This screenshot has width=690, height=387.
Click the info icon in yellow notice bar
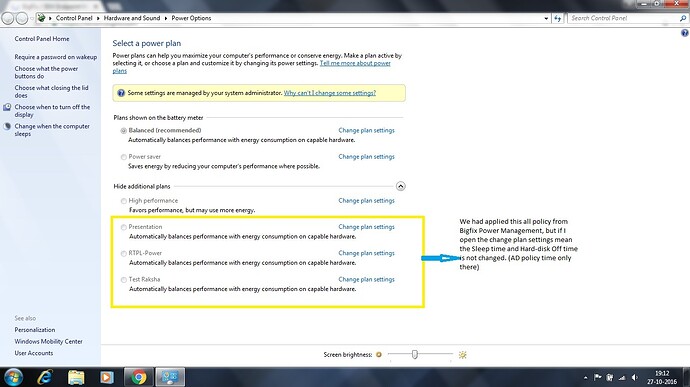pos(121,93)
